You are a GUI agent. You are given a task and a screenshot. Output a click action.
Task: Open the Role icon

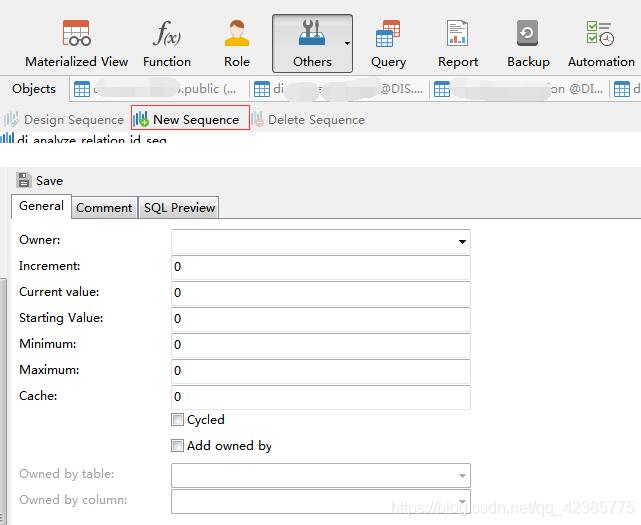(x=237, y=43)
